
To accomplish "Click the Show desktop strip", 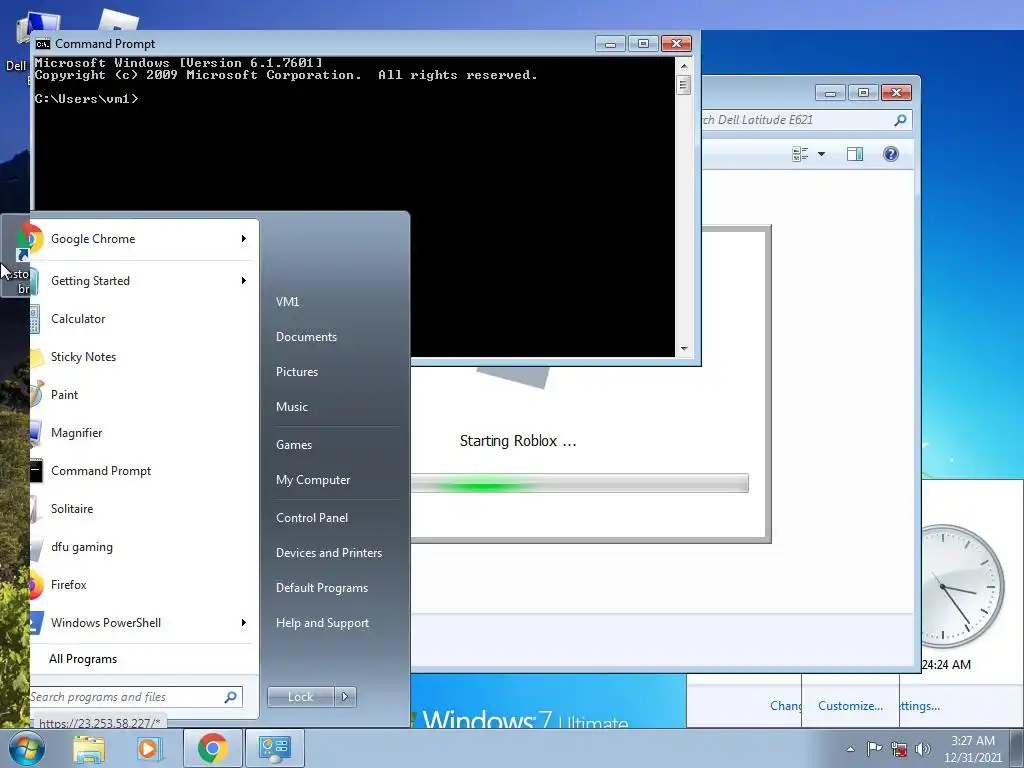I will [1017, 748].
